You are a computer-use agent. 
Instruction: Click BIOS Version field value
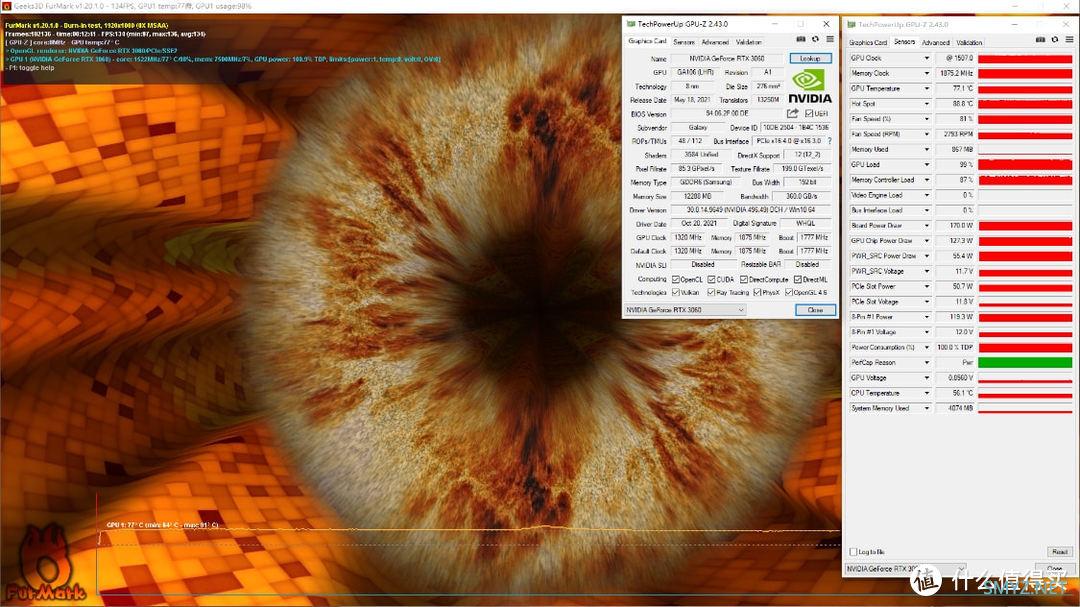[727, 114]
